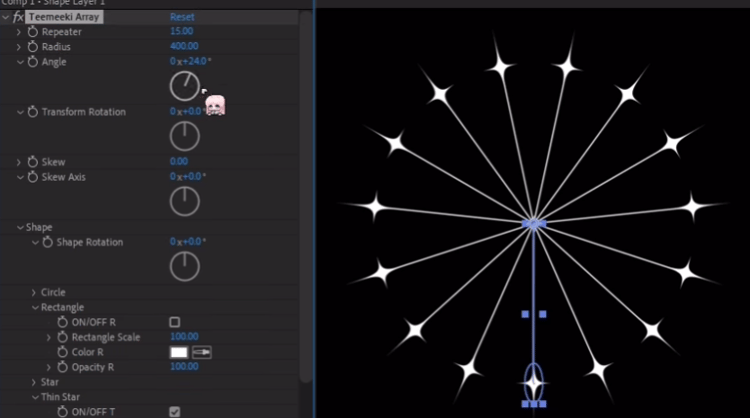The height and width of the screenshot is (418, 750).
Task: Open the Color R white swatch
Action: click(178, 352)
